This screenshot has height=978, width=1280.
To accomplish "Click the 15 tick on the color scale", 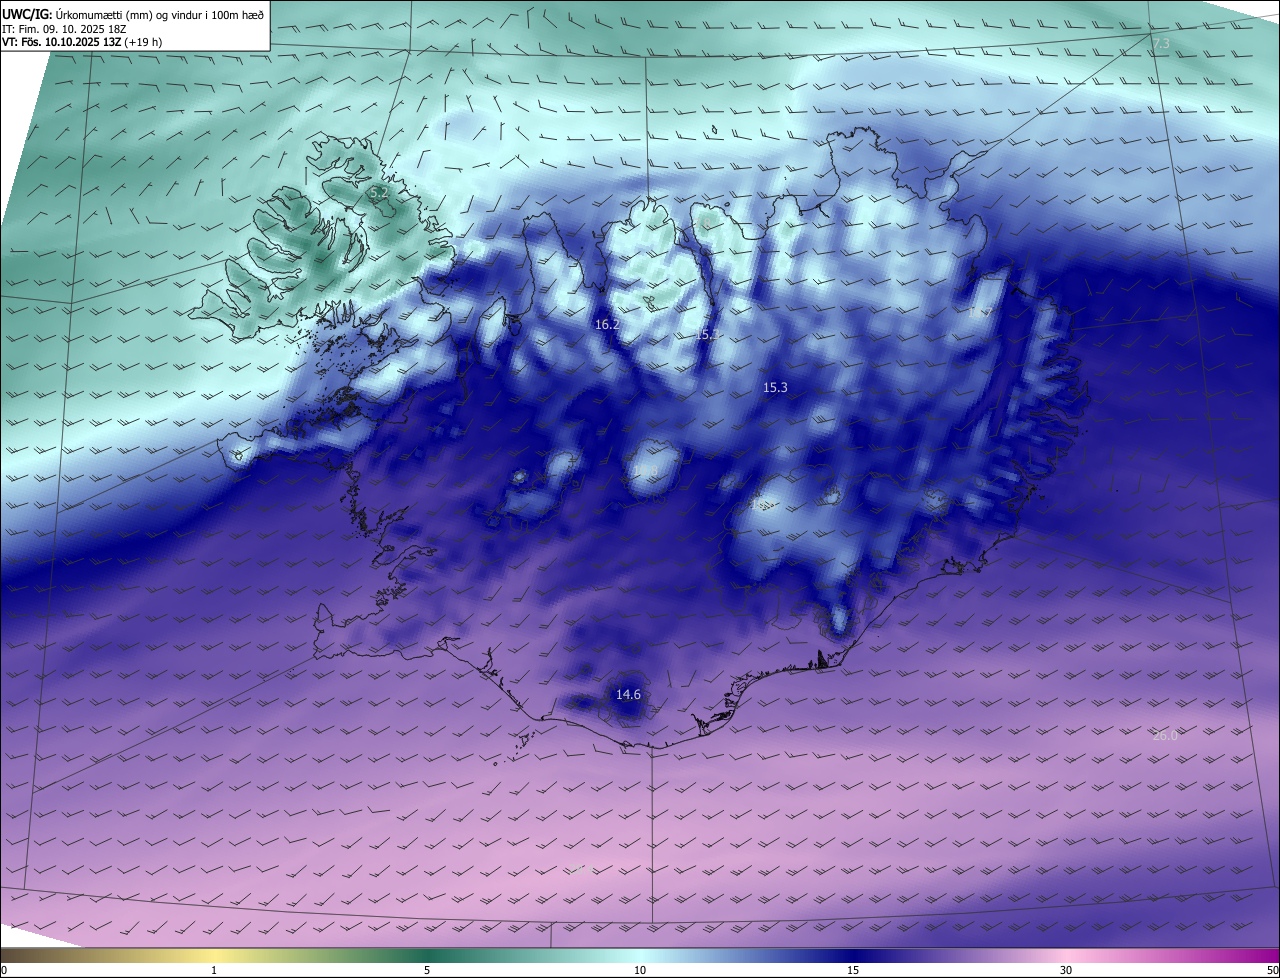I will coord(853,970).
